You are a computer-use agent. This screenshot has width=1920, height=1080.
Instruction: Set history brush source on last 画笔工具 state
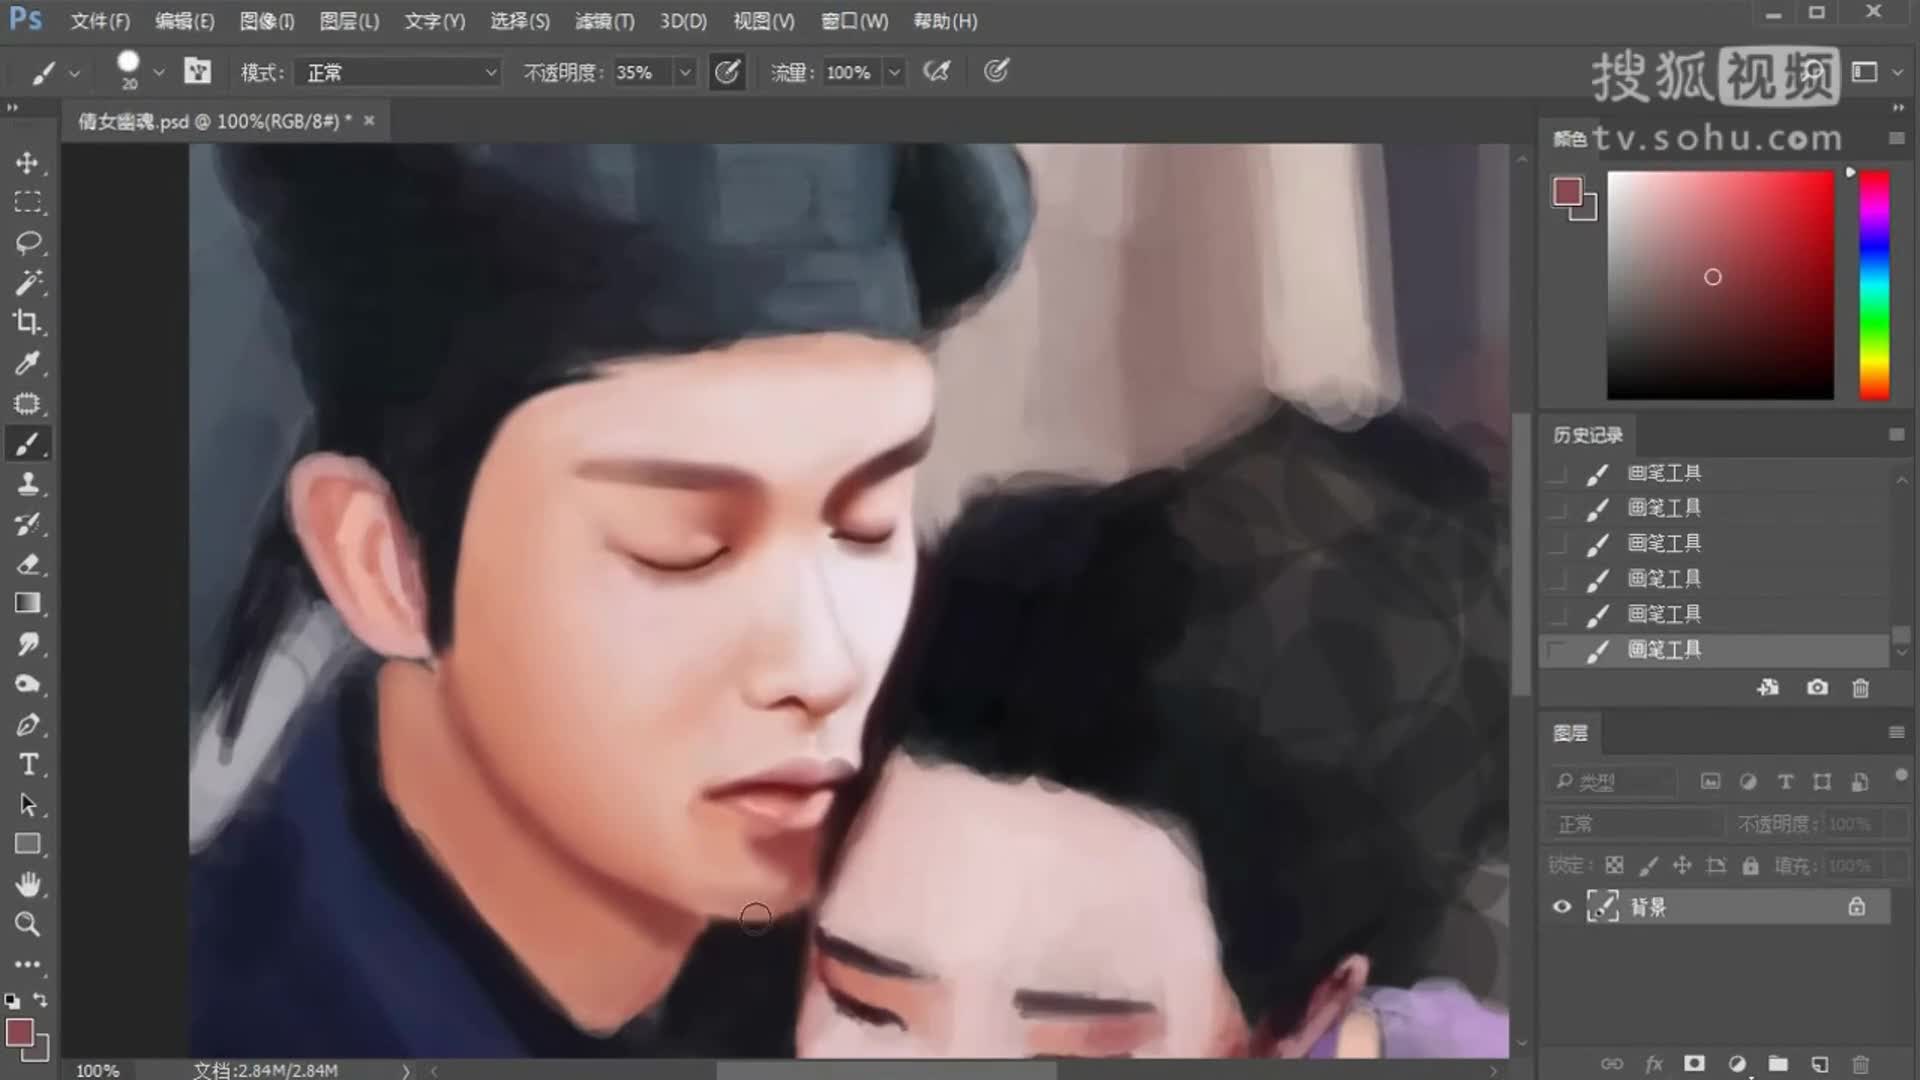(x=1557, y=651)
